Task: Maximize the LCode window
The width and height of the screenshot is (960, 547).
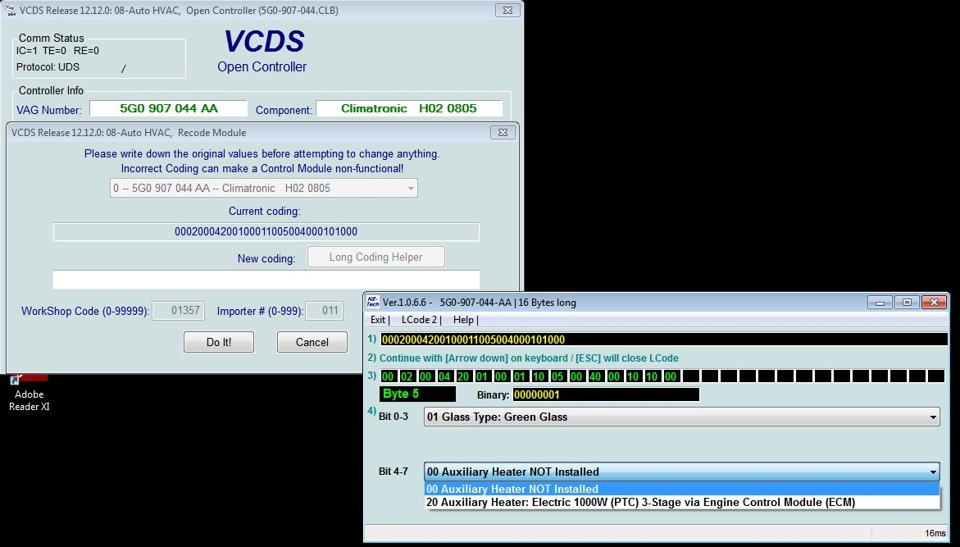Action: 907,302
